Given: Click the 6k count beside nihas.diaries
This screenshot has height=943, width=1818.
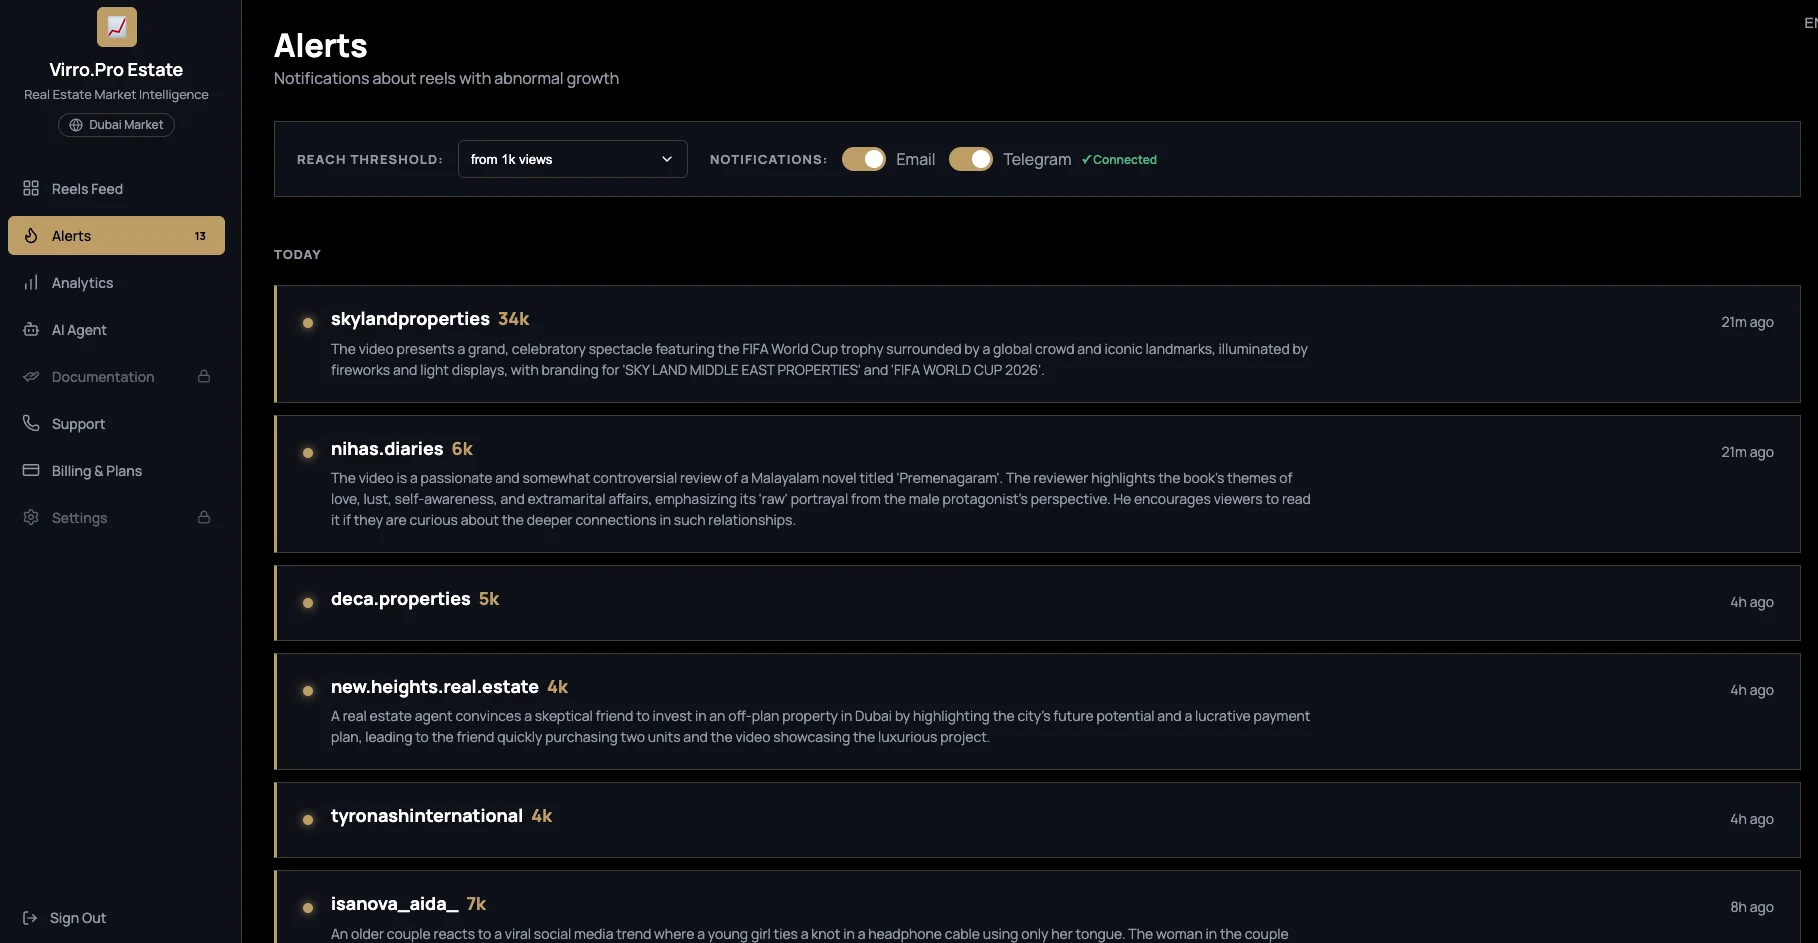Looking at the screenshot, I should pyautogui.click(x=462, y=448).
